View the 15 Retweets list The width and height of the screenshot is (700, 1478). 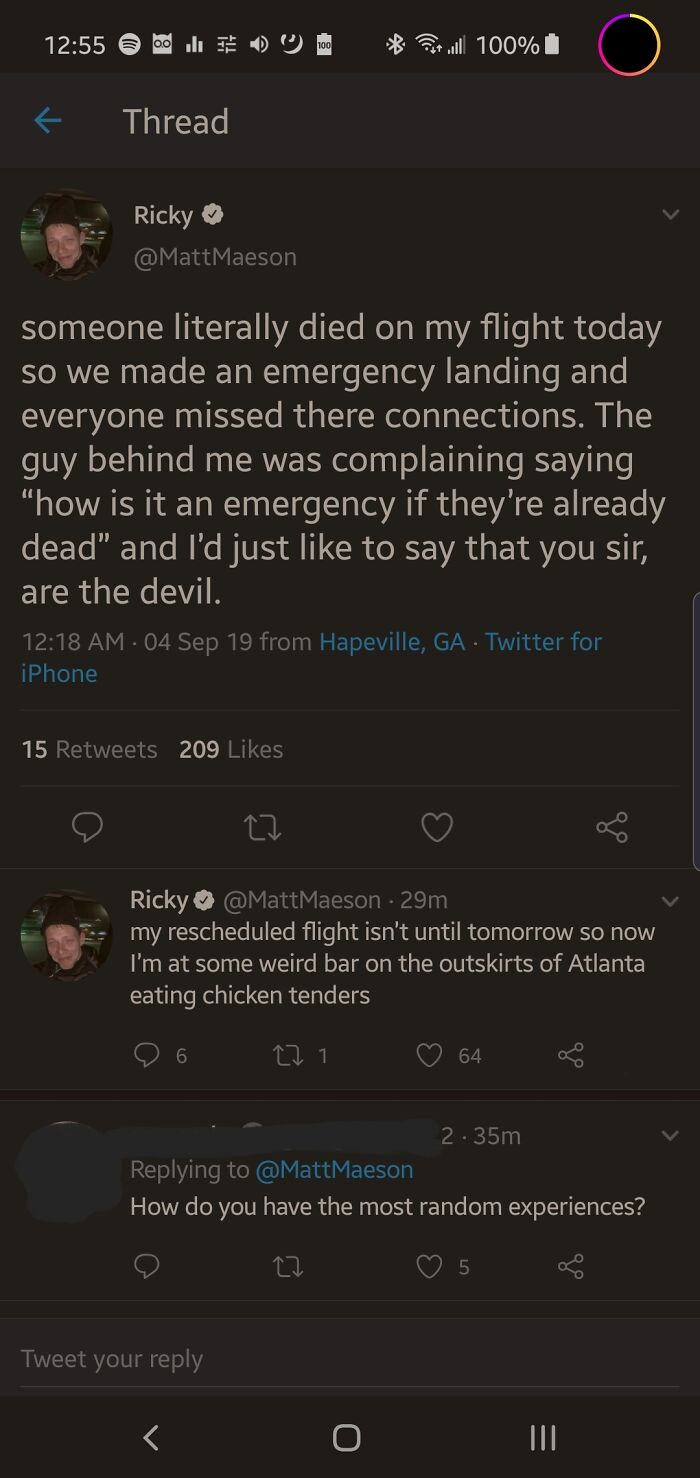point(89,749)
